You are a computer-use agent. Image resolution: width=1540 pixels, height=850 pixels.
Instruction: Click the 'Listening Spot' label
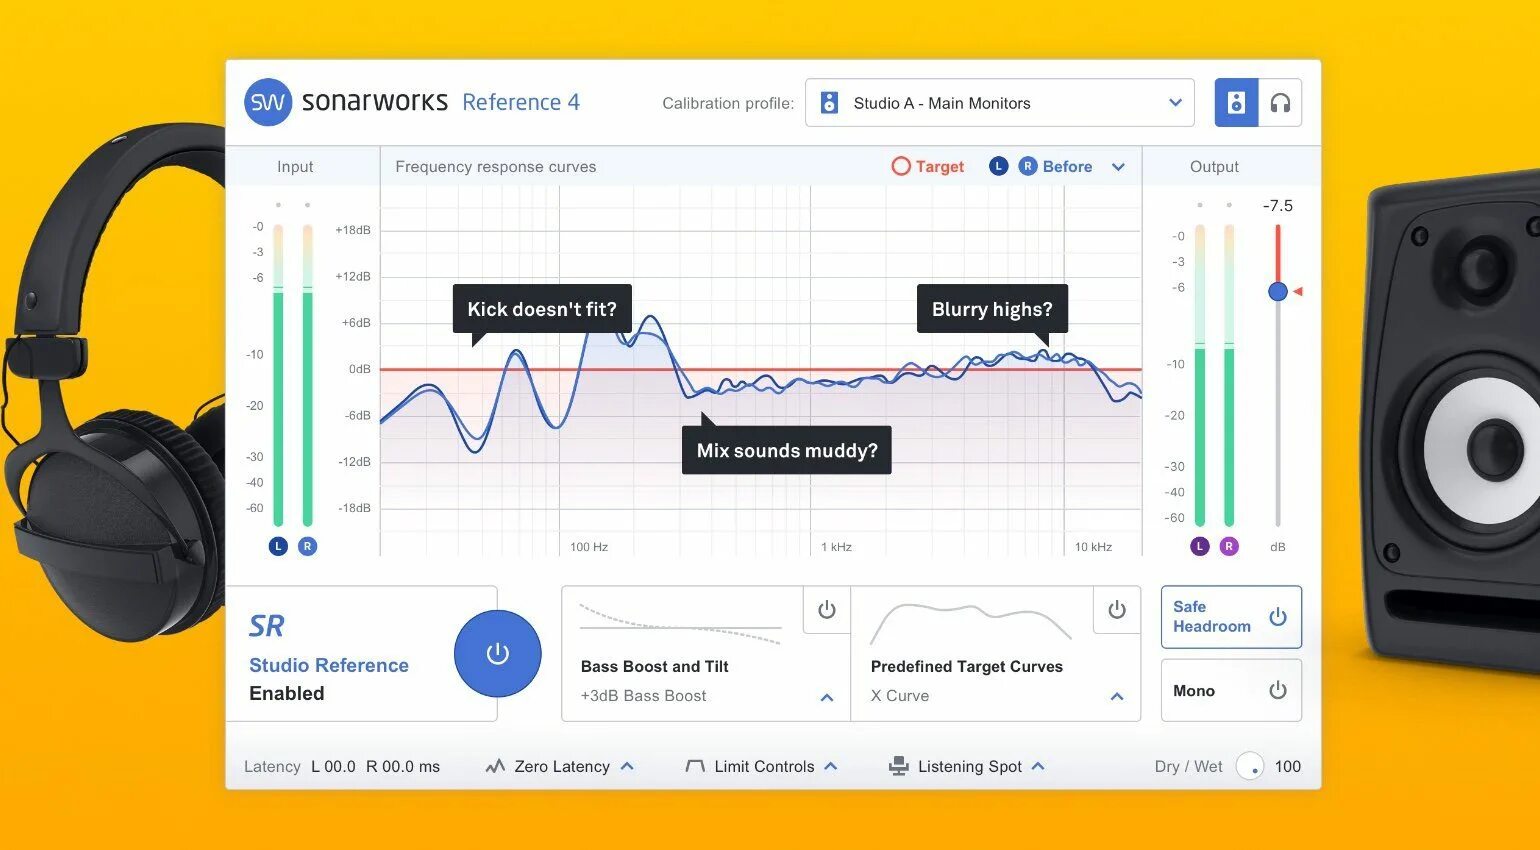tap(970, 766)
